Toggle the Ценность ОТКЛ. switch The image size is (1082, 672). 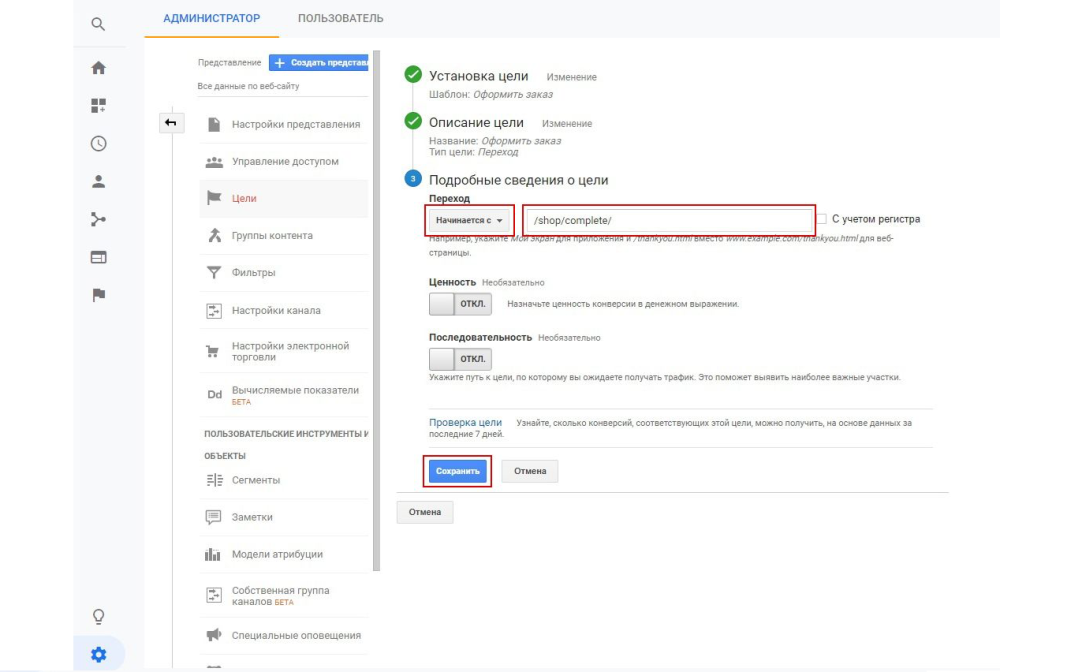pos(460,304)
